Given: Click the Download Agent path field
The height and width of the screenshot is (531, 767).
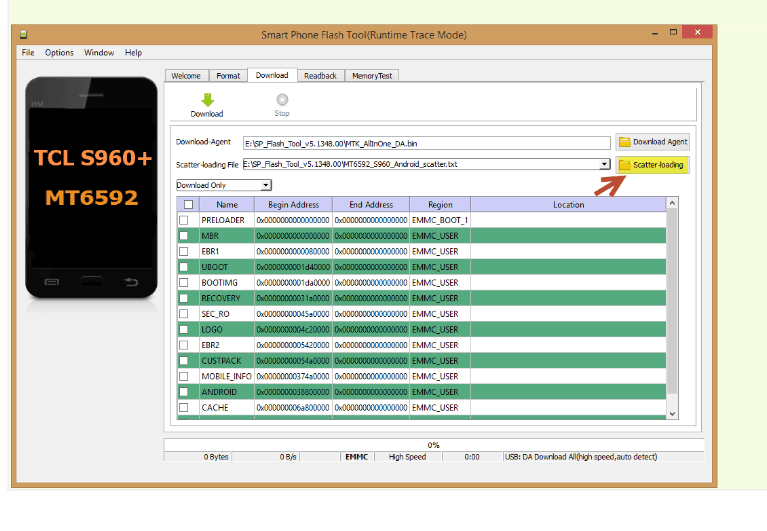Looking at the screenshot, I should pyautogui.click(x=427, y=143).
